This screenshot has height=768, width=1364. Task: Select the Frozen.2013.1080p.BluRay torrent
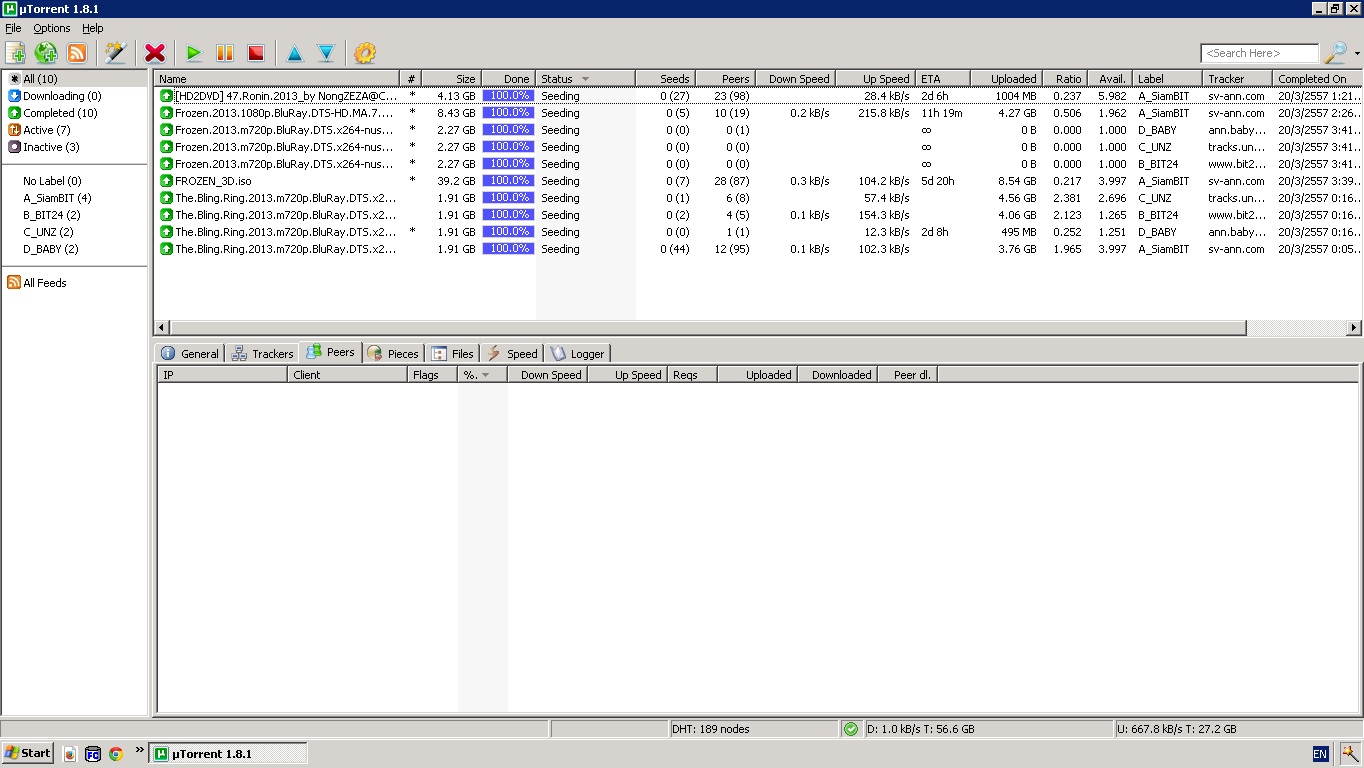[x=757, y=113]
